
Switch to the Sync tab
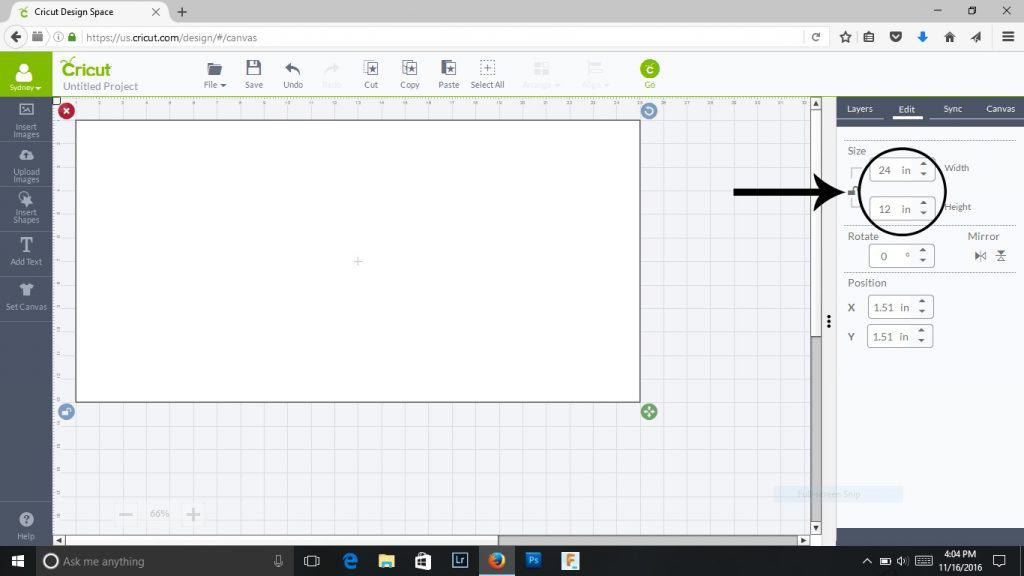[x=953, y=109]
